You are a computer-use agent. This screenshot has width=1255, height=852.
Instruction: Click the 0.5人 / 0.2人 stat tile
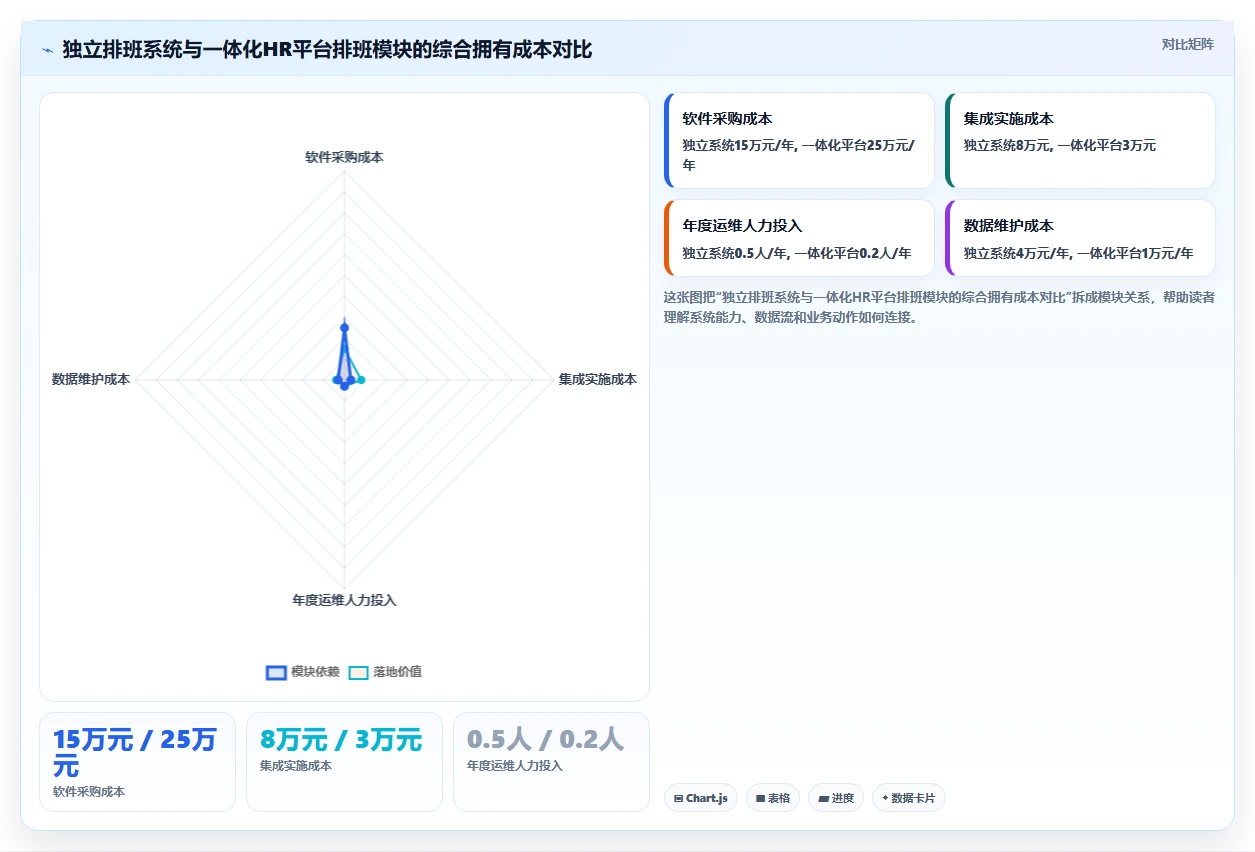pyautogui.click(x=551, y=762)
